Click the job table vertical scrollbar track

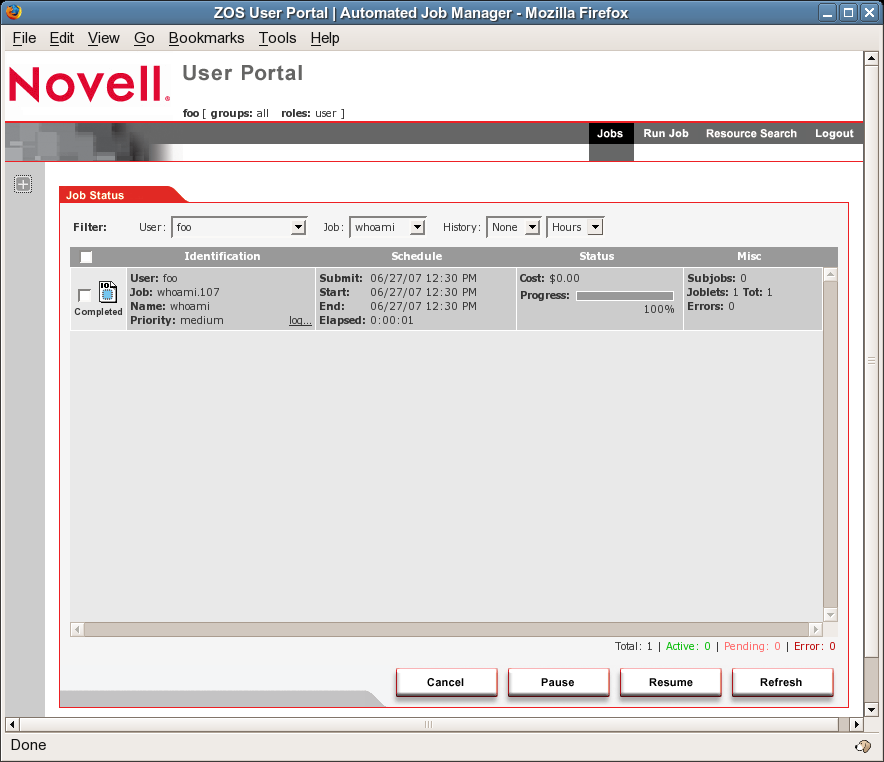pos(830,444)
